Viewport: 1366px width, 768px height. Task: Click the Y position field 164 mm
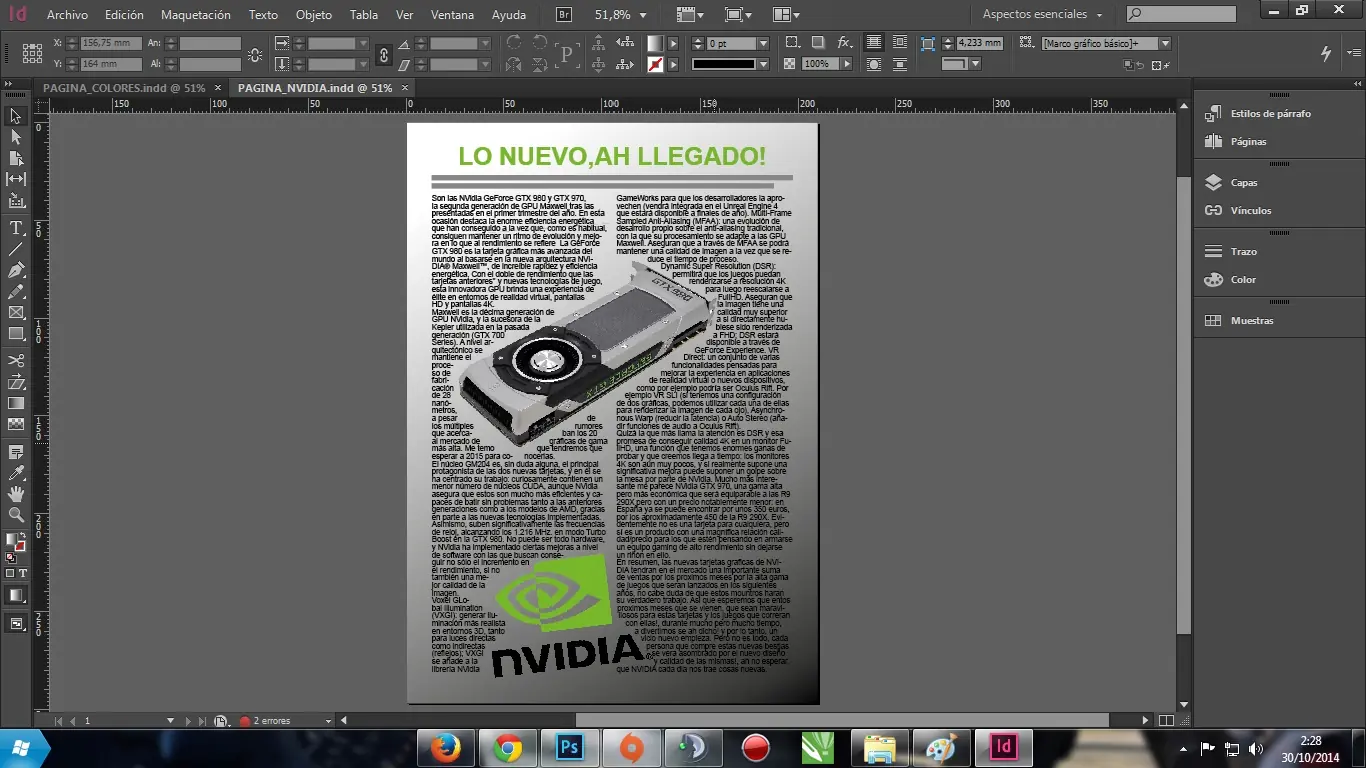point(110,64)
